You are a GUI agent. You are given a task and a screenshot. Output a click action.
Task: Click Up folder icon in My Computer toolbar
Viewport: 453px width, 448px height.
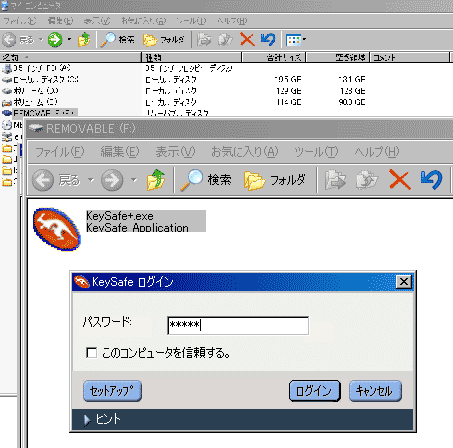click(x=84, y=40)
